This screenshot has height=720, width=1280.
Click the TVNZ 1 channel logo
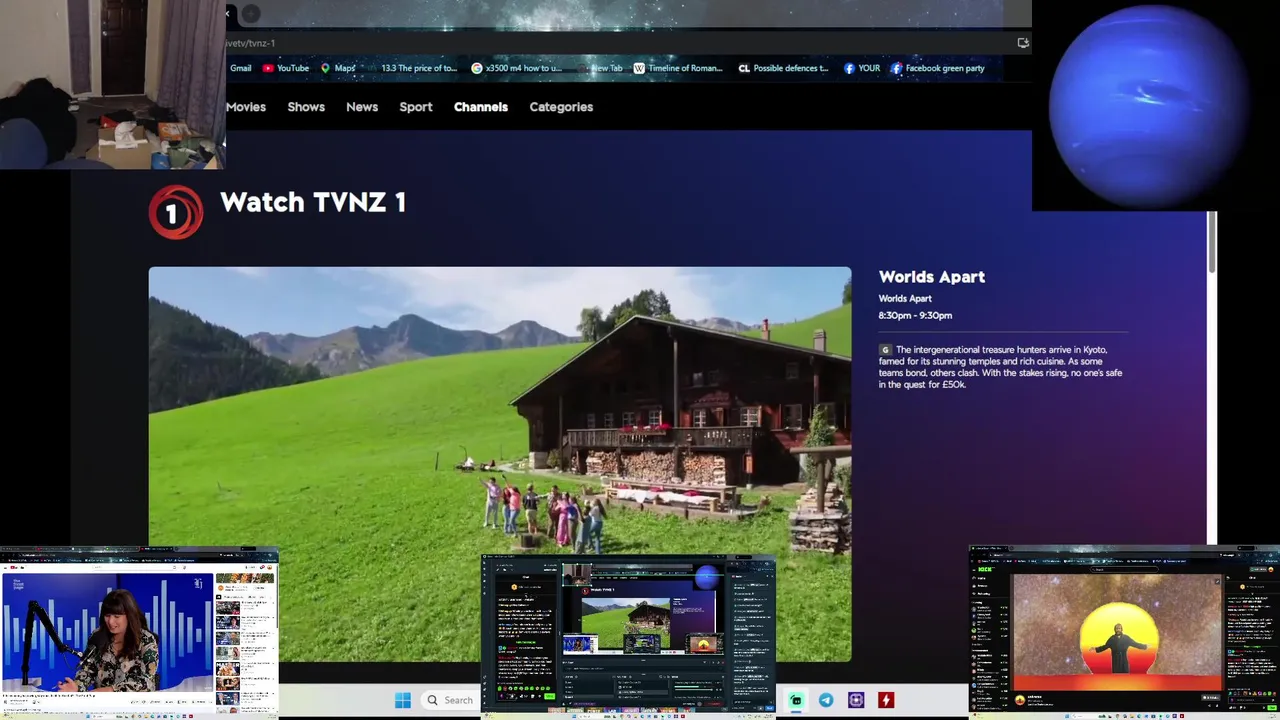pyautogui.click(x=176, y=212)
